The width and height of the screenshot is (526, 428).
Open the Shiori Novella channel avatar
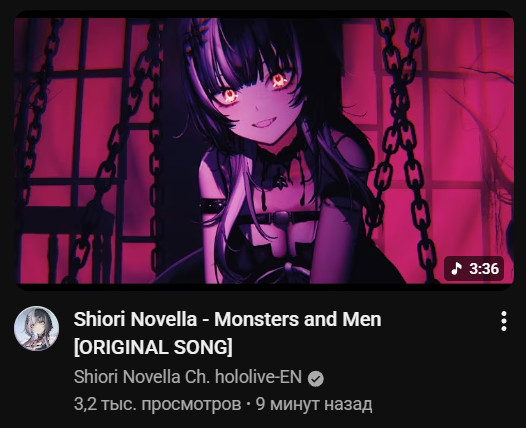click(x=37, y=328)
